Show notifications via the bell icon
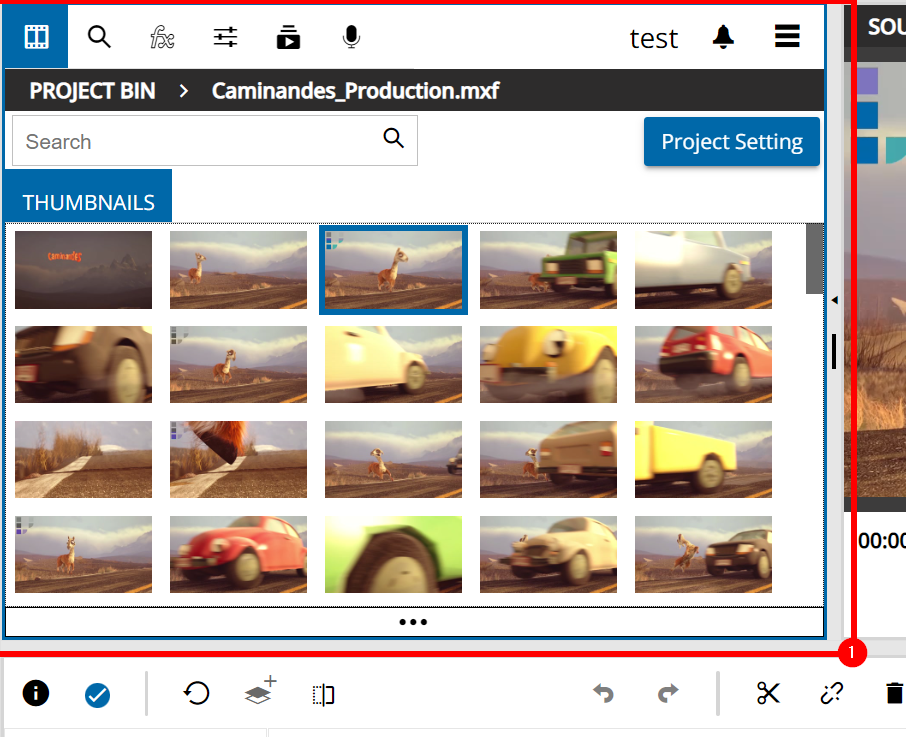Image resolution: width=906 pixels, height=737 pixels. tap(723, 37)
